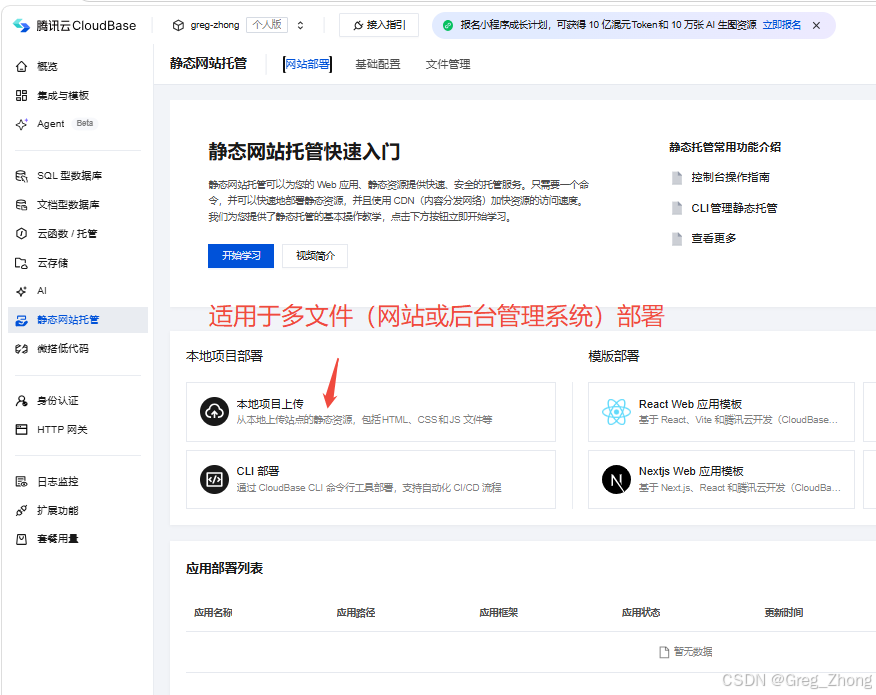Dismiss the banner with the X icon
Screen dimensions: 876x695
coord(816,26)
